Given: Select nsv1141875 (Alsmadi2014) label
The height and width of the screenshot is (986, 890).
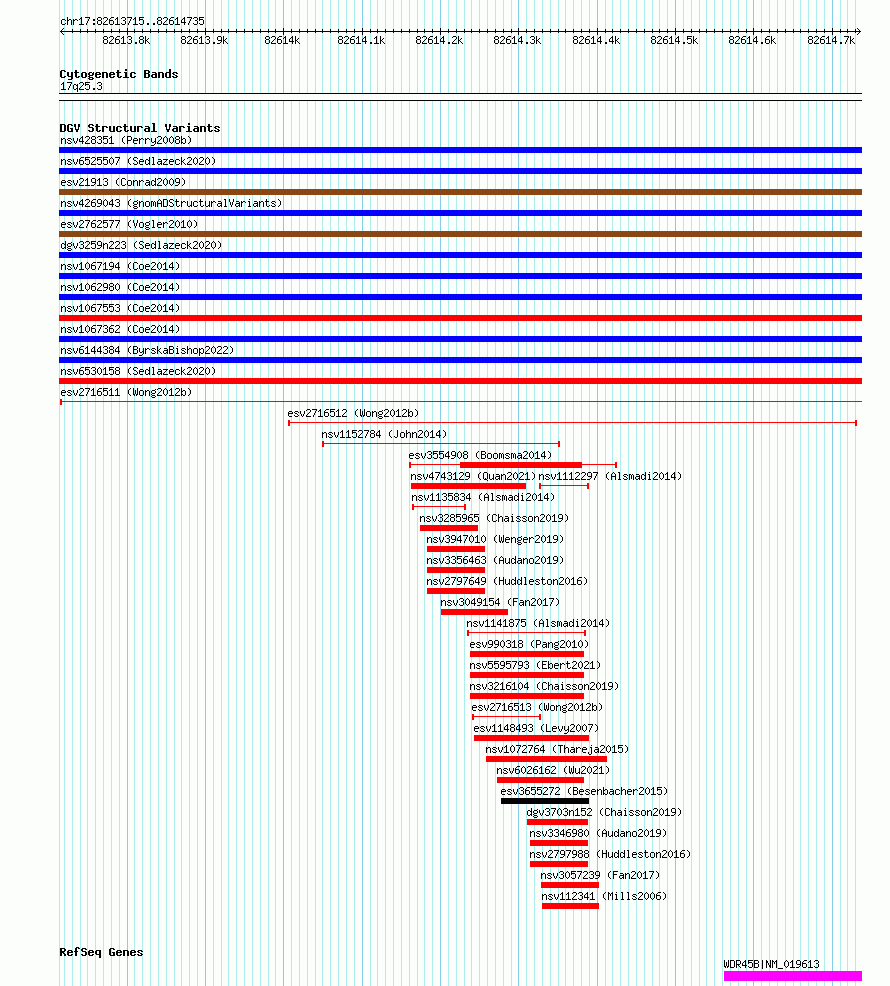Looking at the screenshot, I should pos(538,623).
